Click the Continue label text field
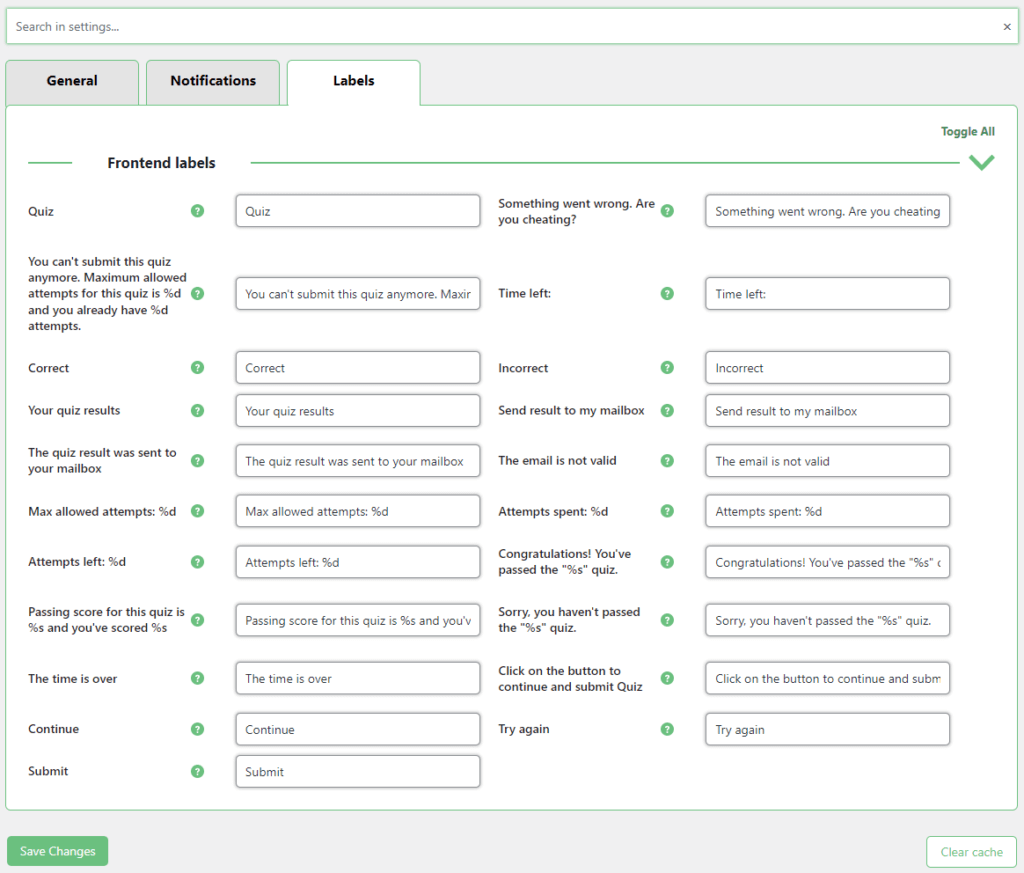 pyautogui.click(x=358, y=729)
